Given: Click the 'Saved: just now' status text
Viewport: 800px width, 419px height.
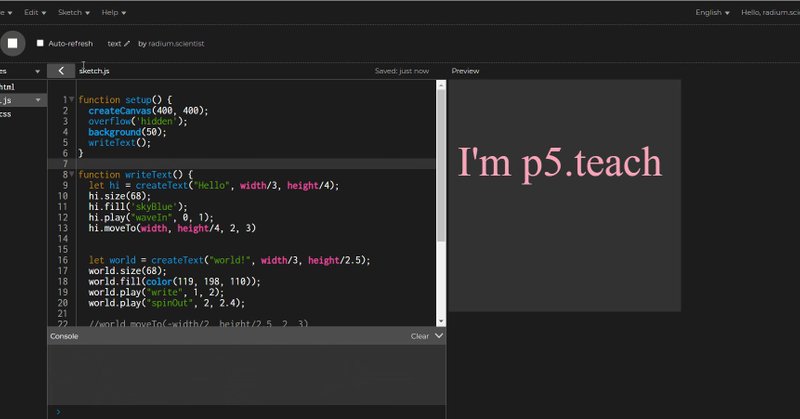Looking at the screenshot, I should 402,71.
